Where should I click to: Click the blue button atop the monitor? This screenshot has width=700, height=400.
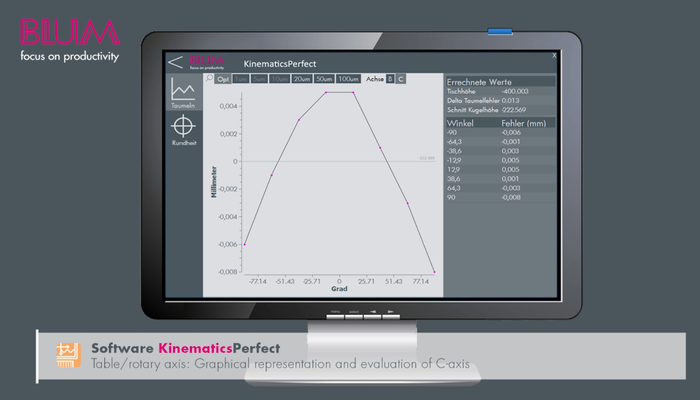tap(500, 31)
